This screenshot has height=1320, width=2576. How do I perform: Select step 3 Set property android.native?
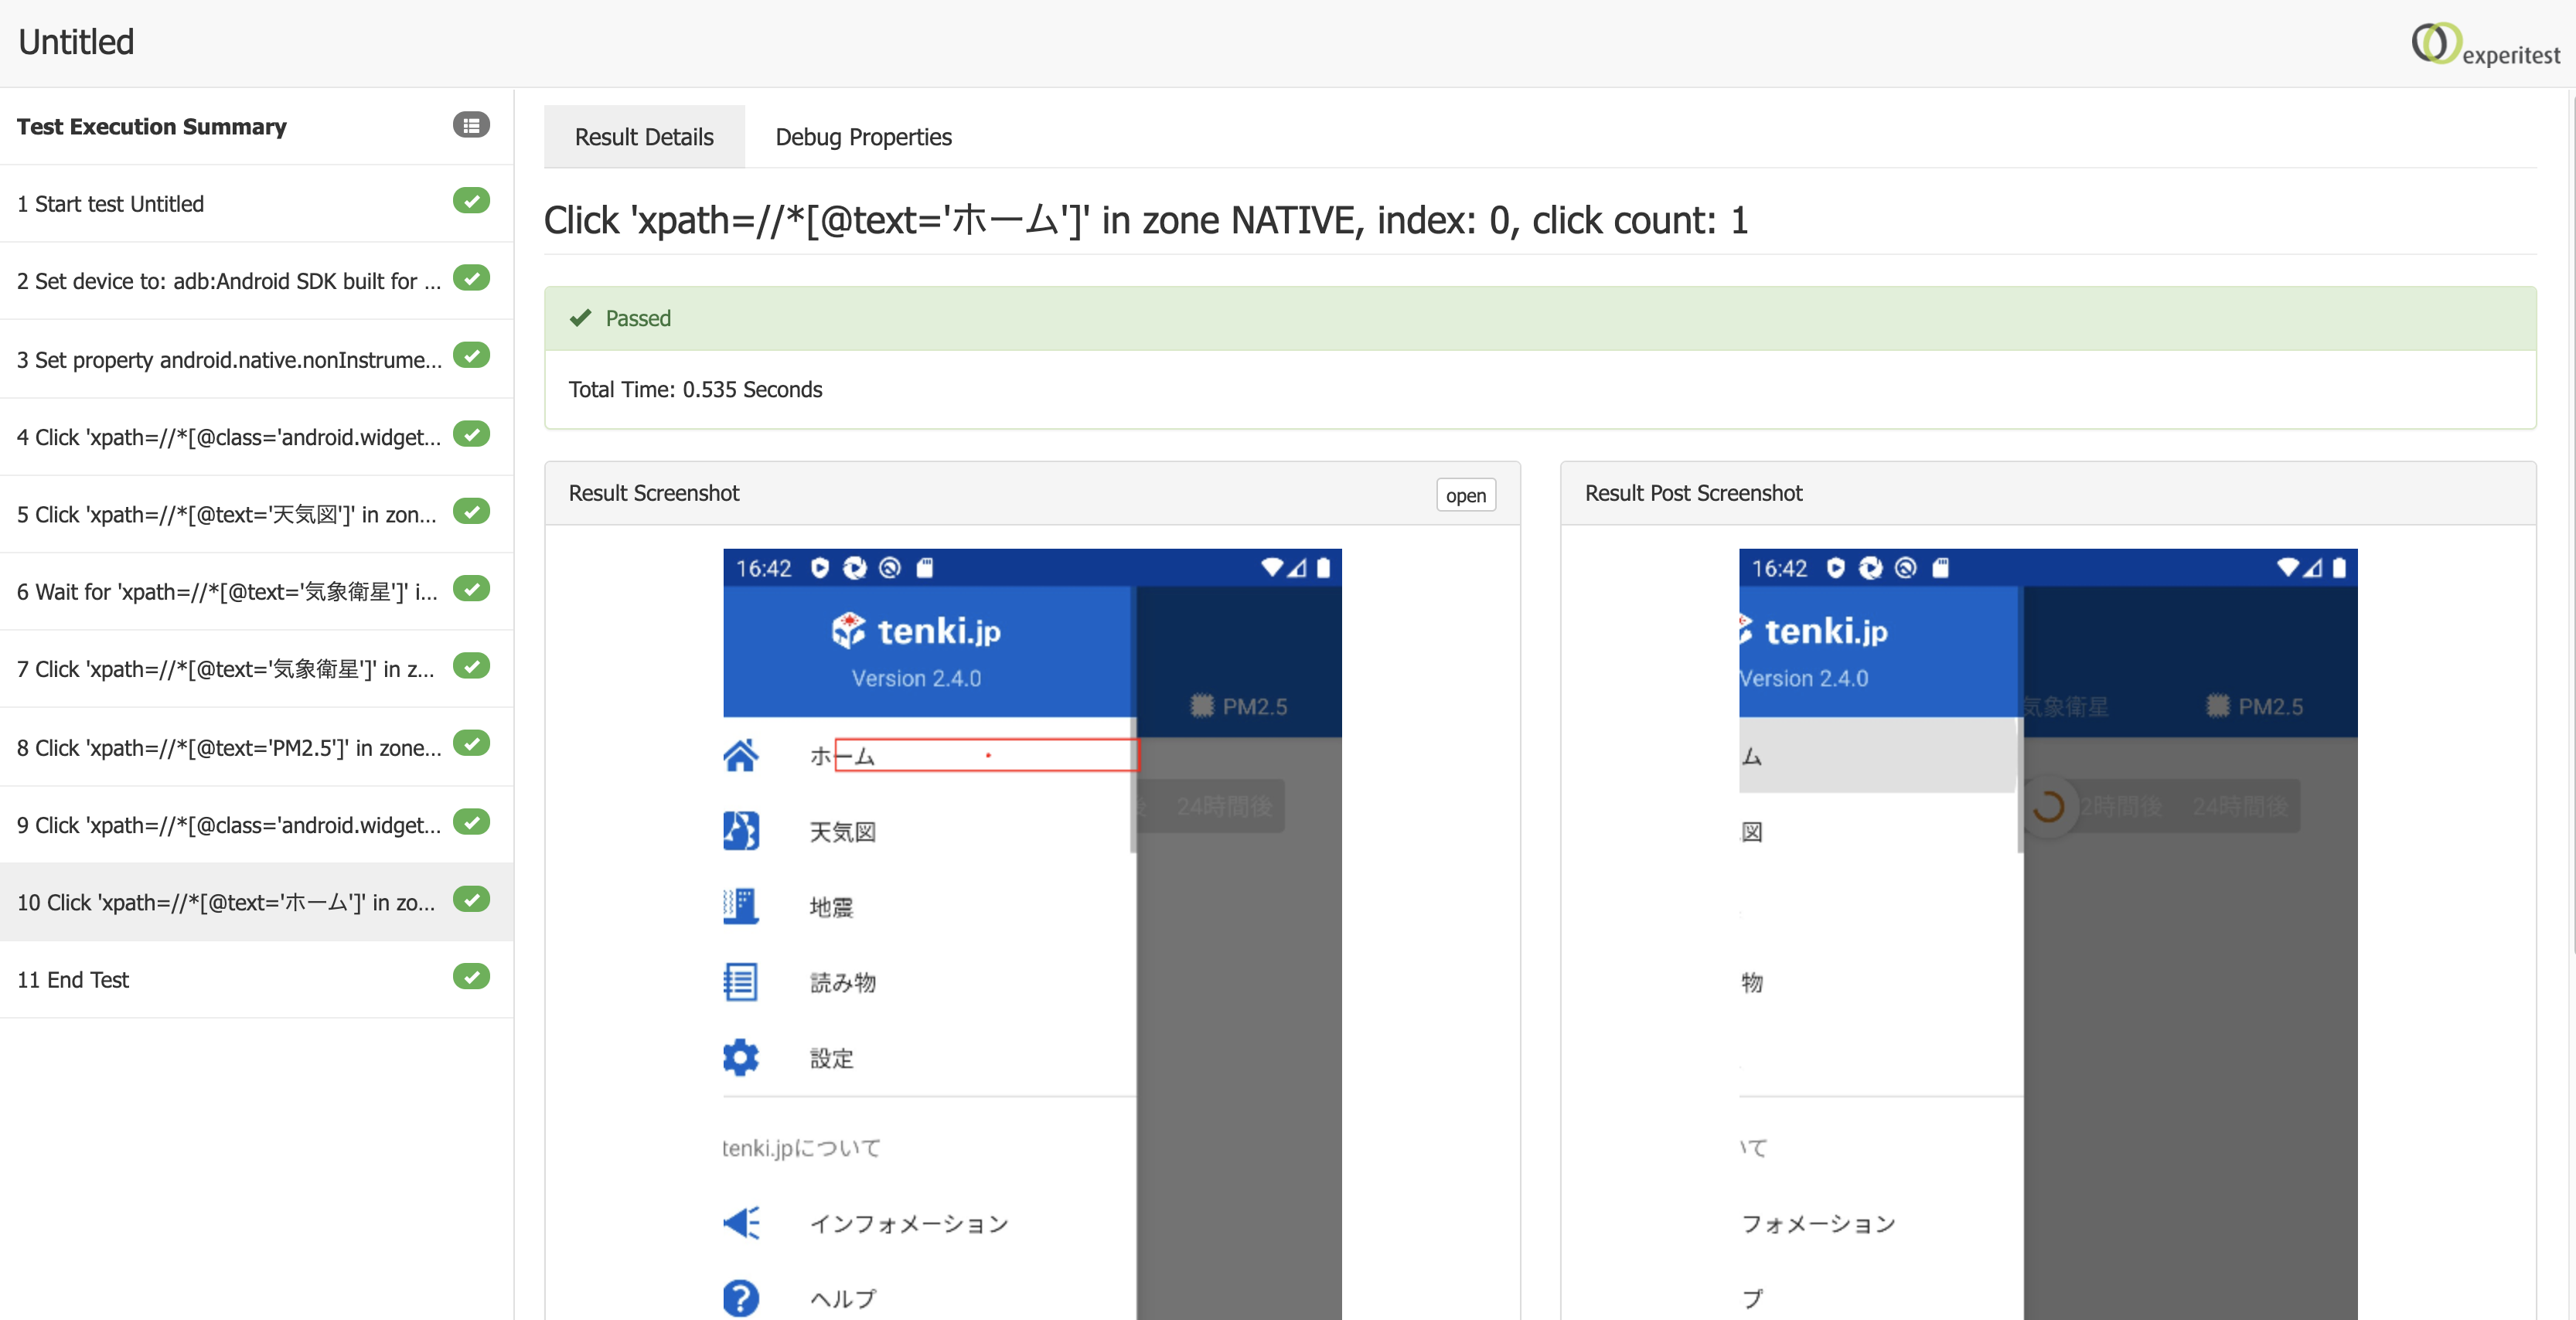tap(257, 359)
